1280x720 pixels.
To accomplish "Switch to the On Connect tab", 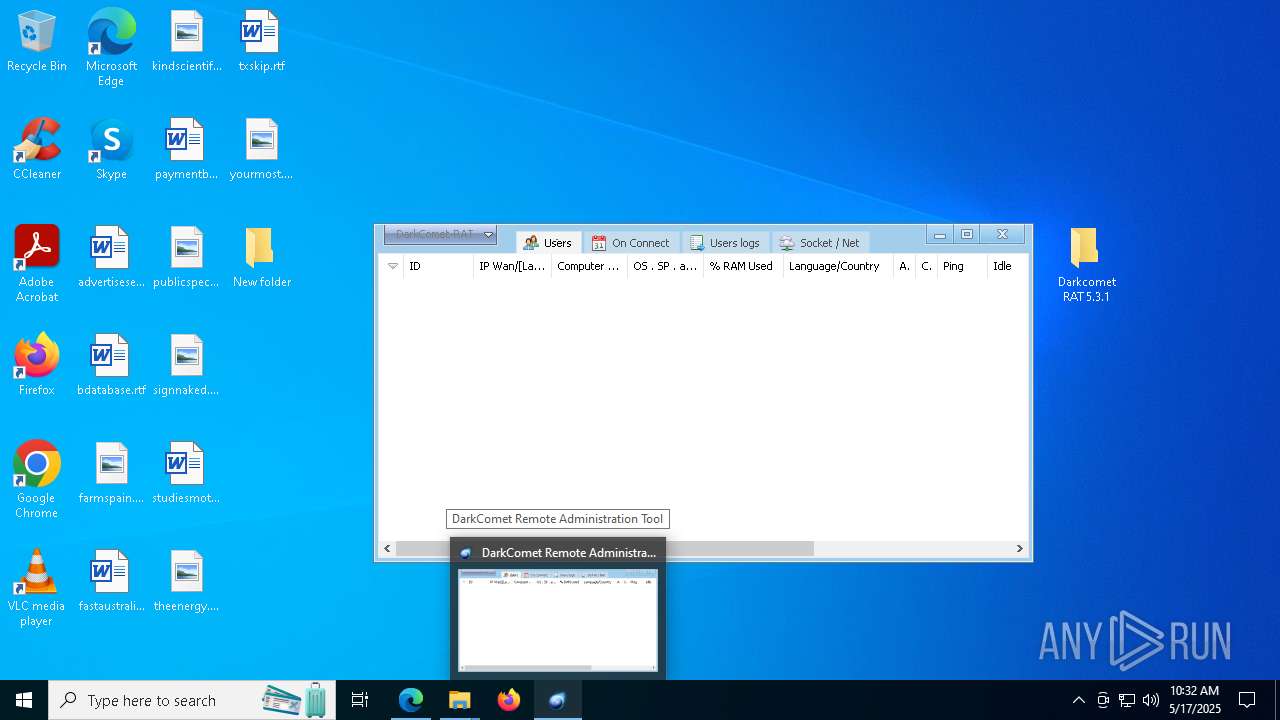I will tap(631, 243).
